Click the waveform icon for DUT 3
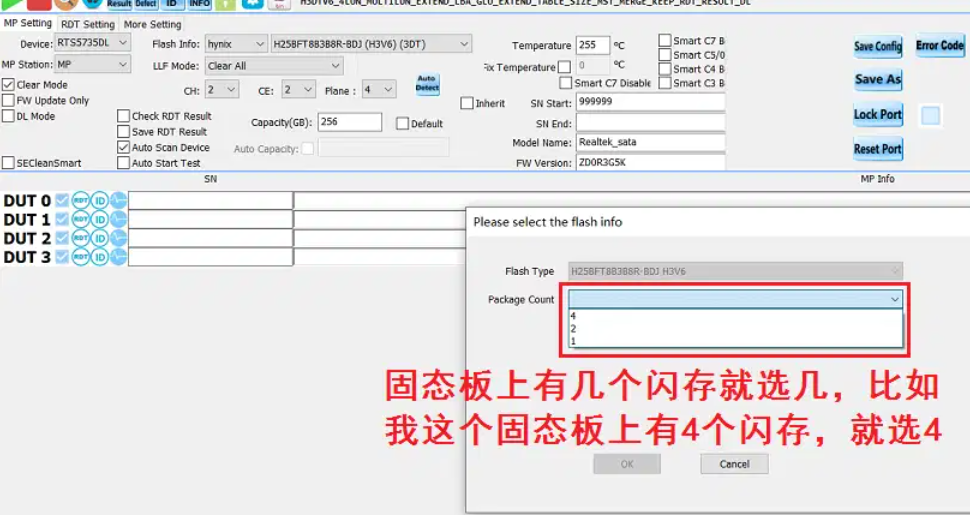The image size is (970, 515). coord(118,256)
